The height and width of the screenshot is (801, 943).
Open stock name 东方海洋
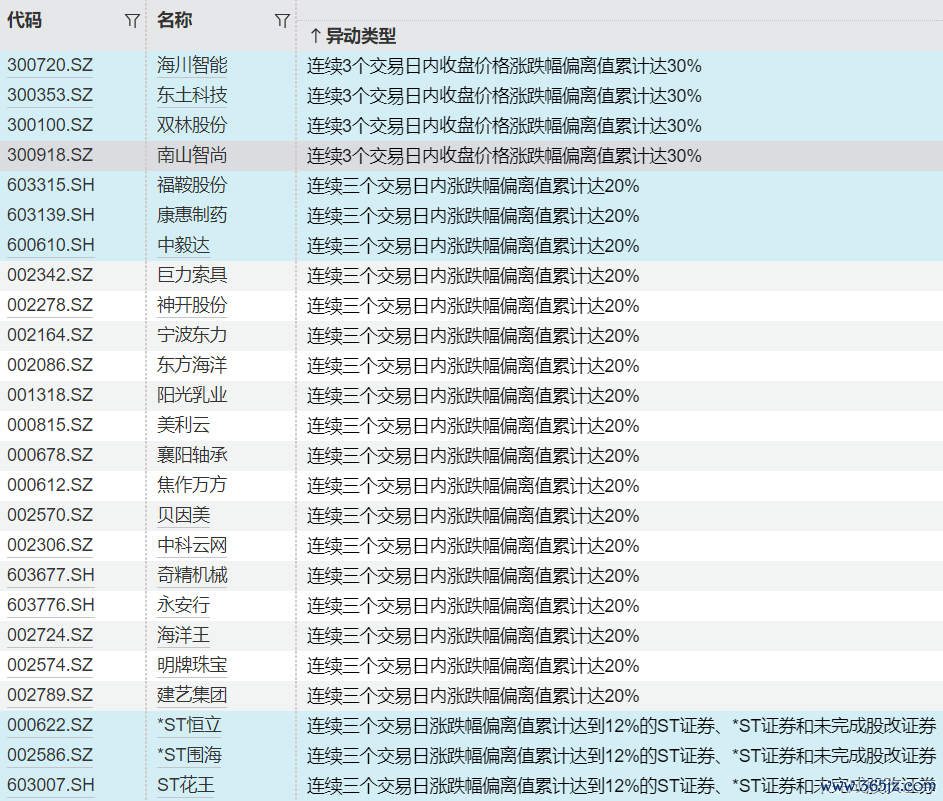pyautogui.click(x=192, y=365)
